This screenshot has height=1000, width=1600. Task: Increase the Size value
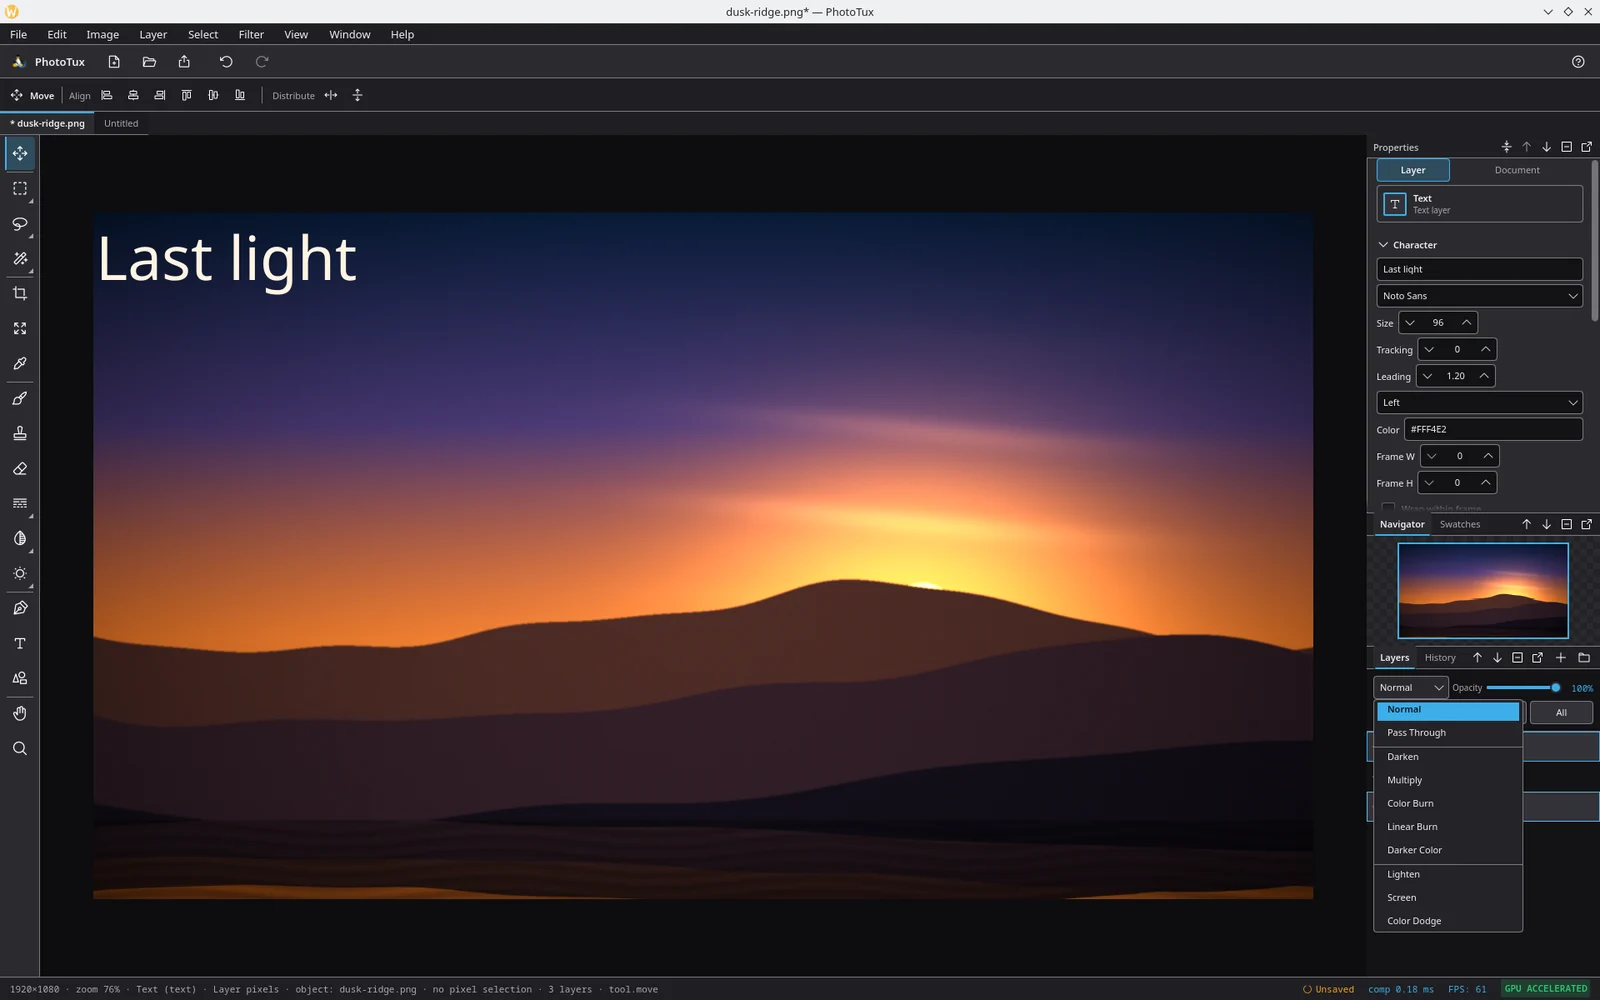pyautogui.click(x=1467, y=323)
